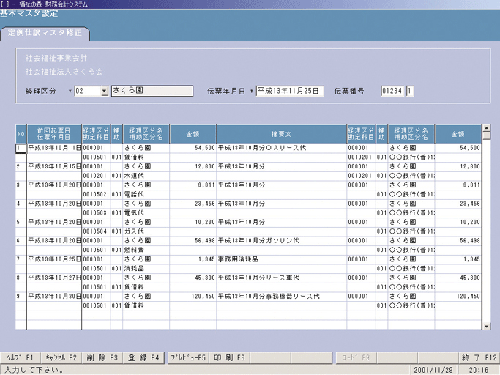Screen dimensions: 500x375
Task: Click the small field after 伝票番号 showing 1
Action: (x=410, y=91)
